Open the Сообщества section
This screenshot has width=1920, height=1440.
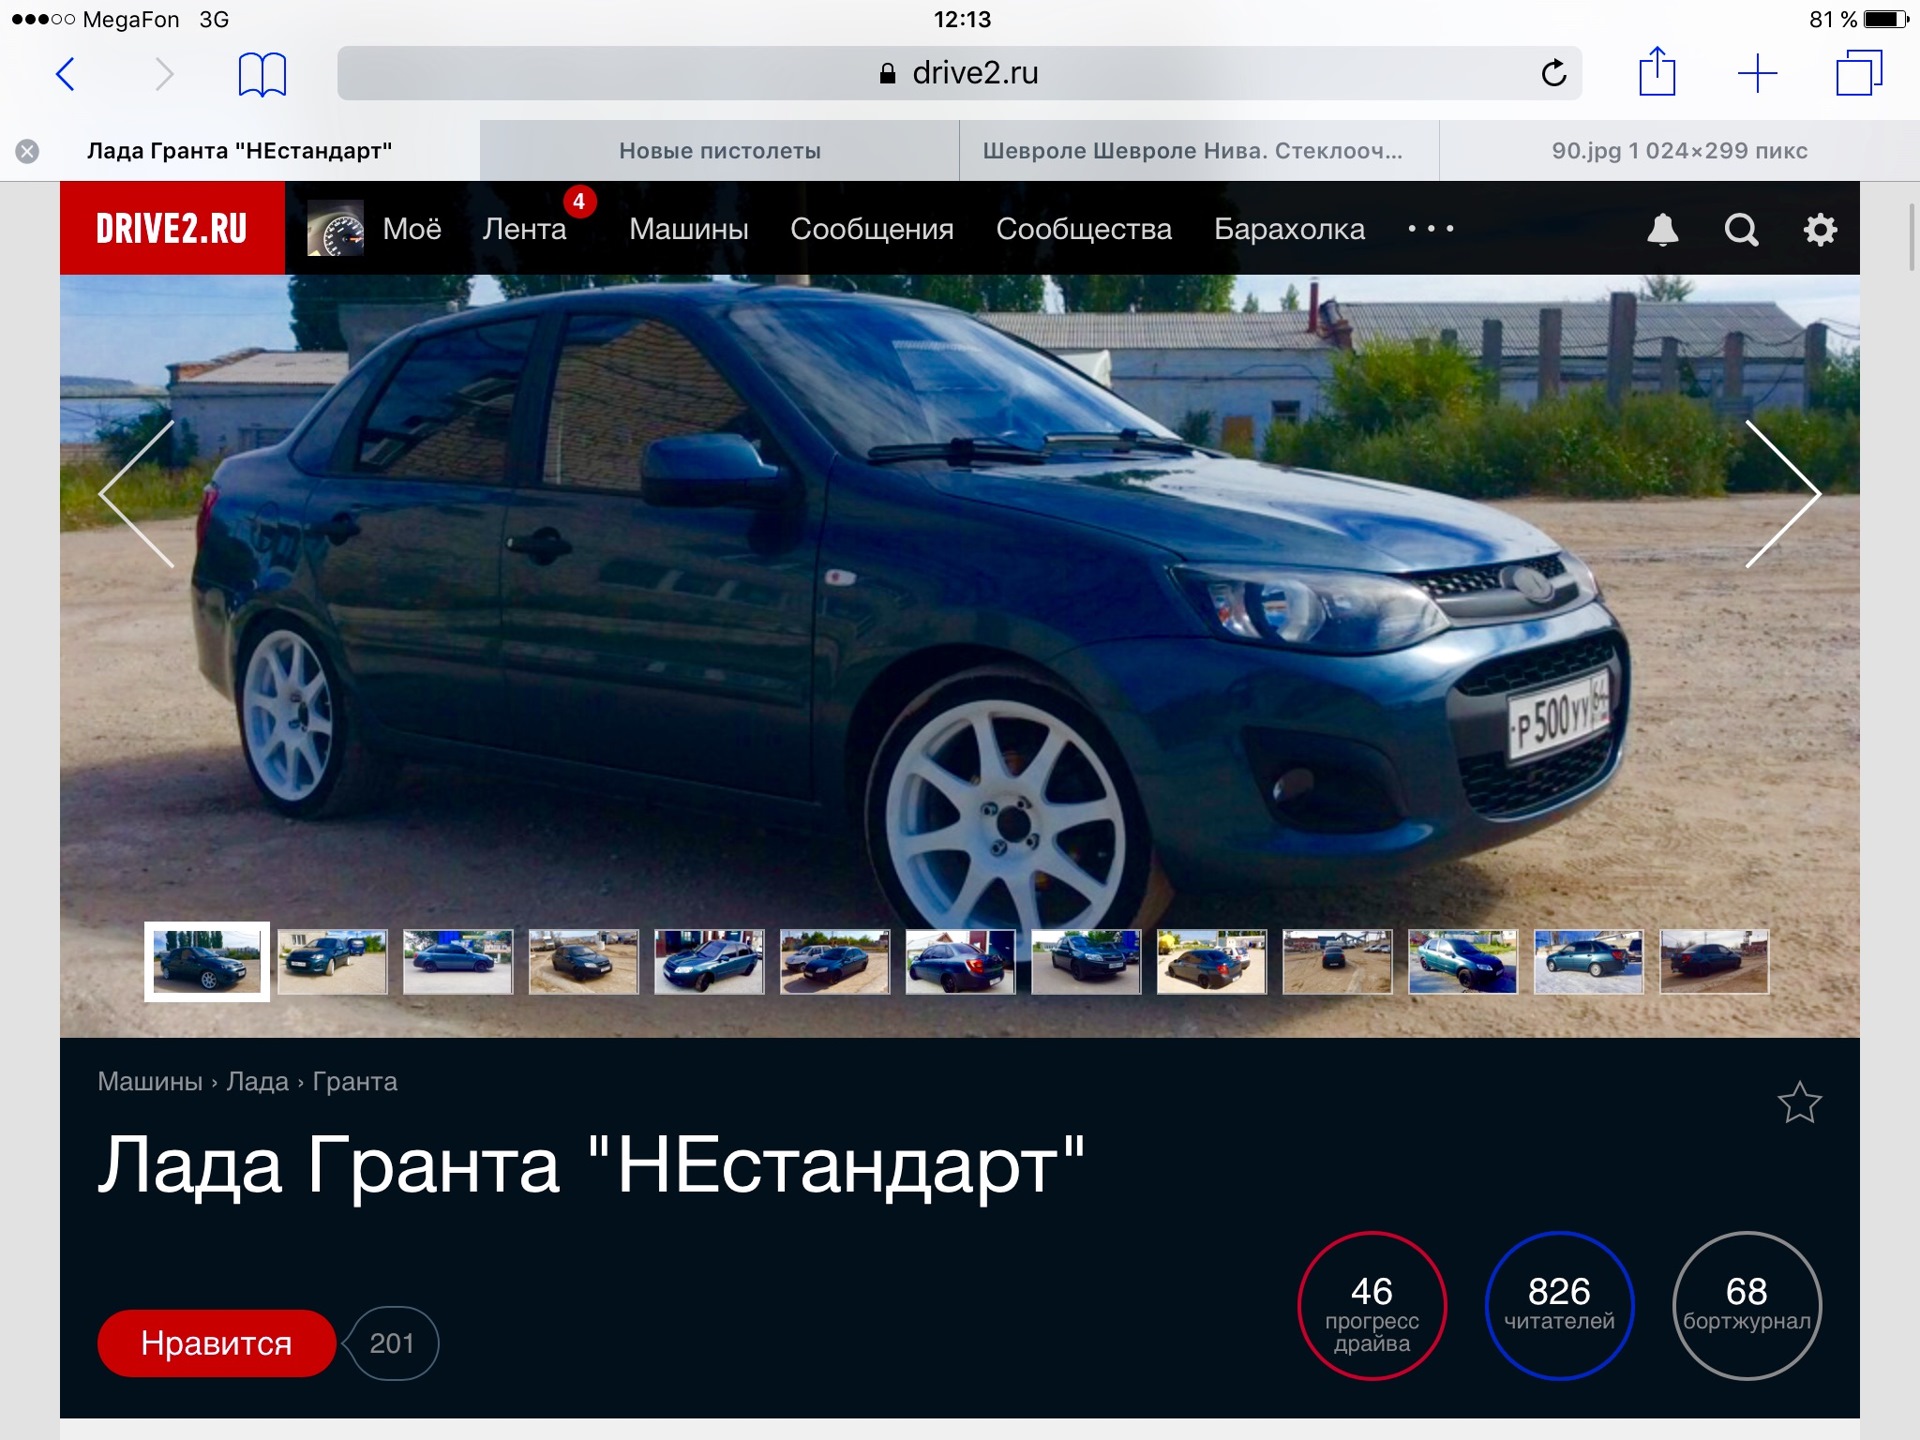pos(1084,229)
